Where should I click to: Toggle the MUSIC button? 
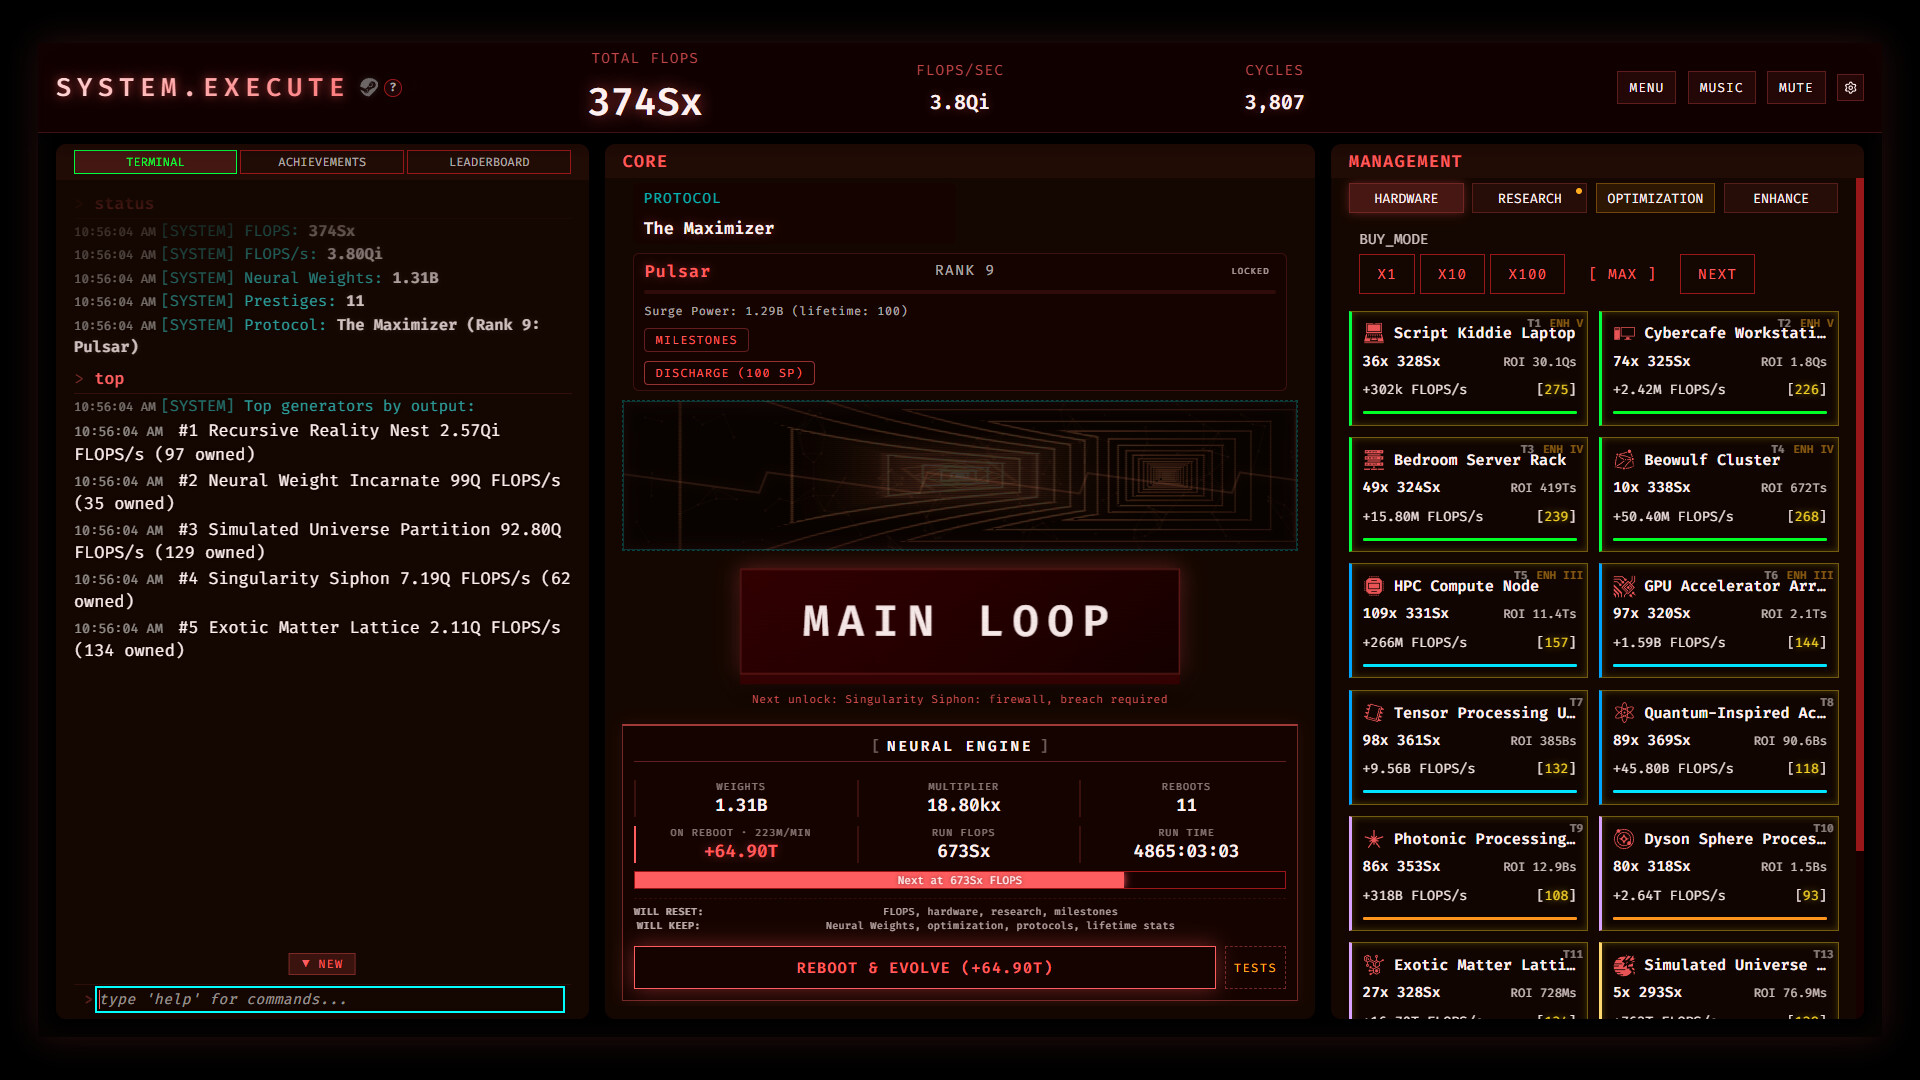[x=1721, y=88]
